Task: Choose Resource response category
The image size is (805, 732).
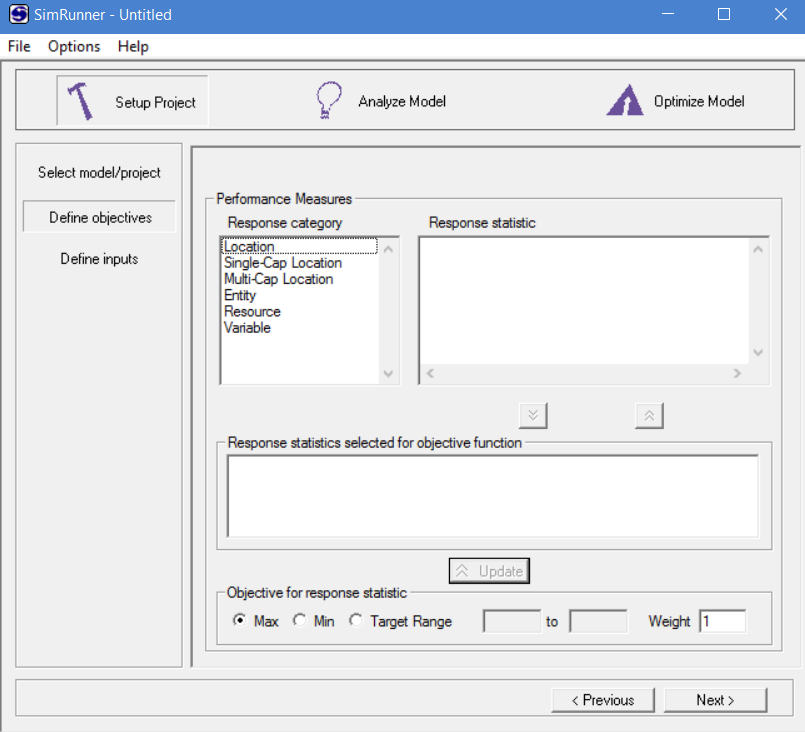Action: [x=300, y=312]
